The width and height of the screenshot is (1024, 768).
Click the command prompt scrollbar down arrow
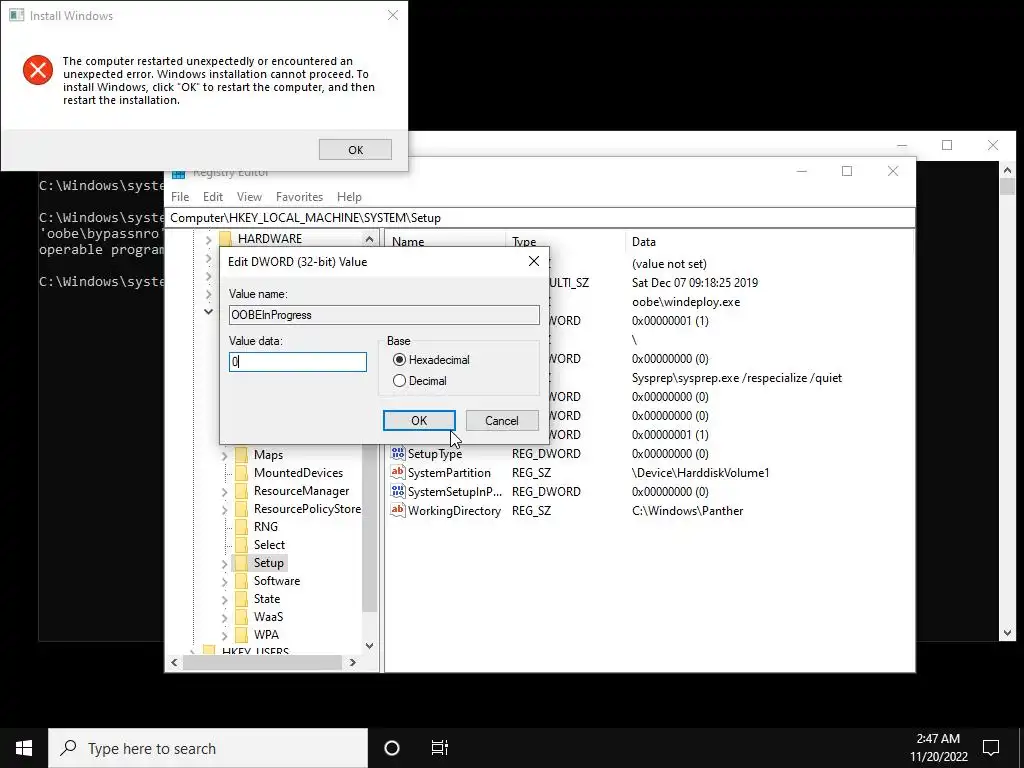click(1007, 632)
